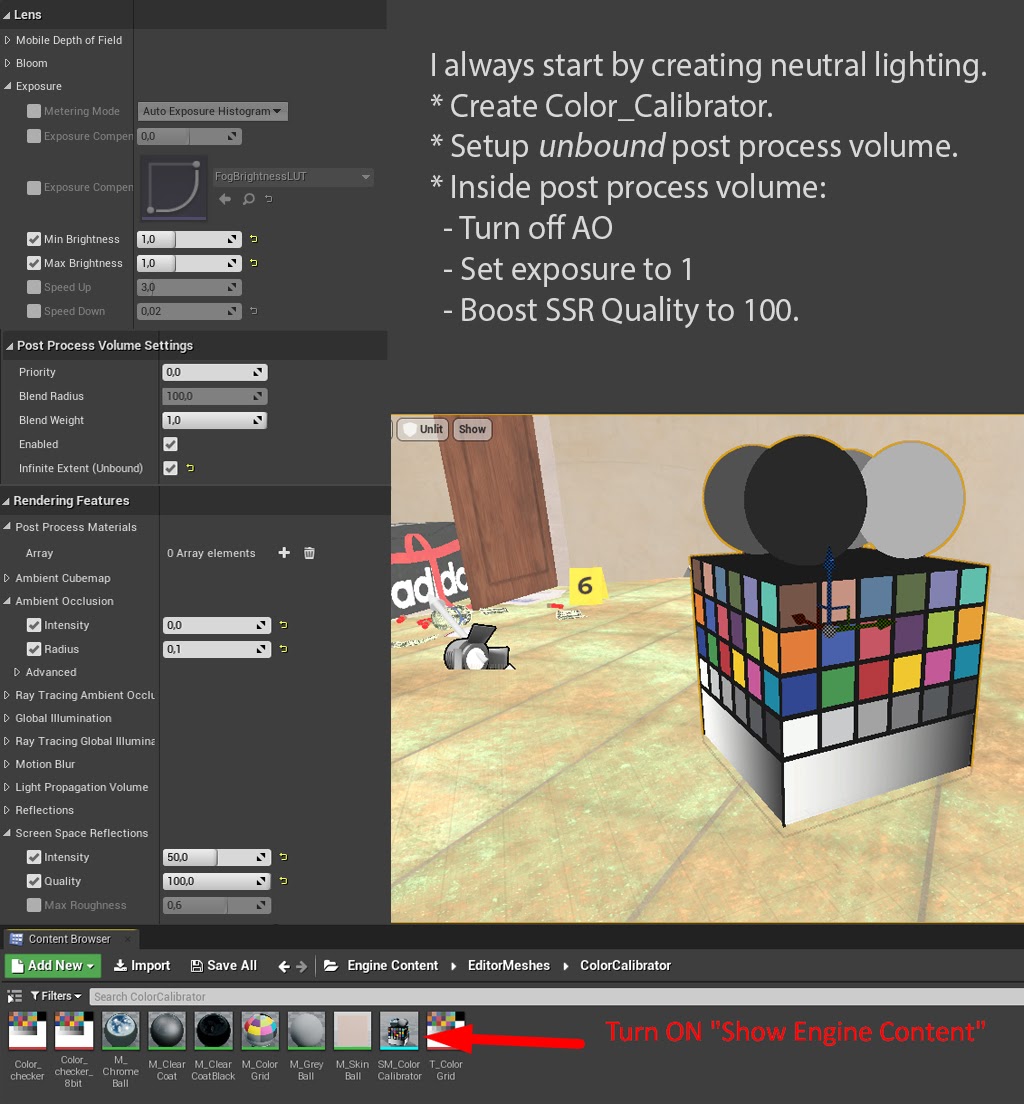Reset Ambient Occlusion Intensity to default
The width and height of the screenshot is (1024, 1104).
283,625
